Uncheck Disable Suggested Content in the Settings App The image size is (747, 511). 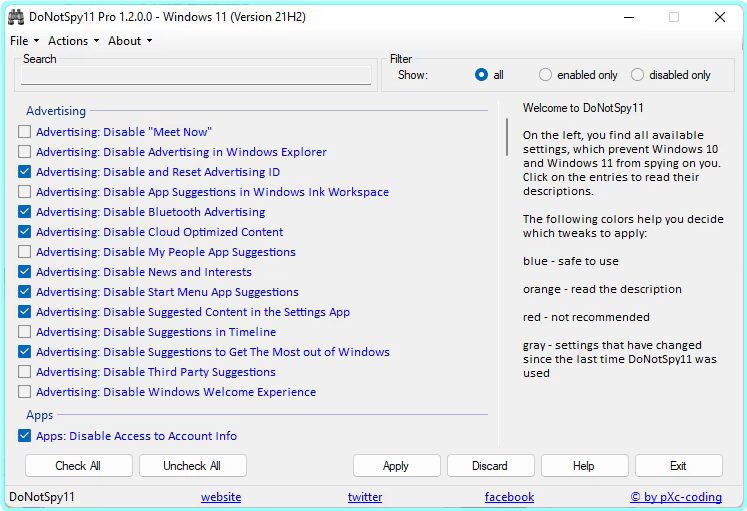click(x=24, y=311)
